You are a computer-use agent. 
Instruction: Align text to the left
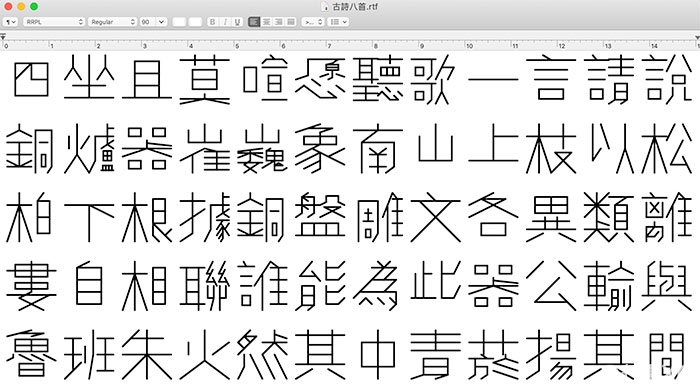click(x=254, y=22)
